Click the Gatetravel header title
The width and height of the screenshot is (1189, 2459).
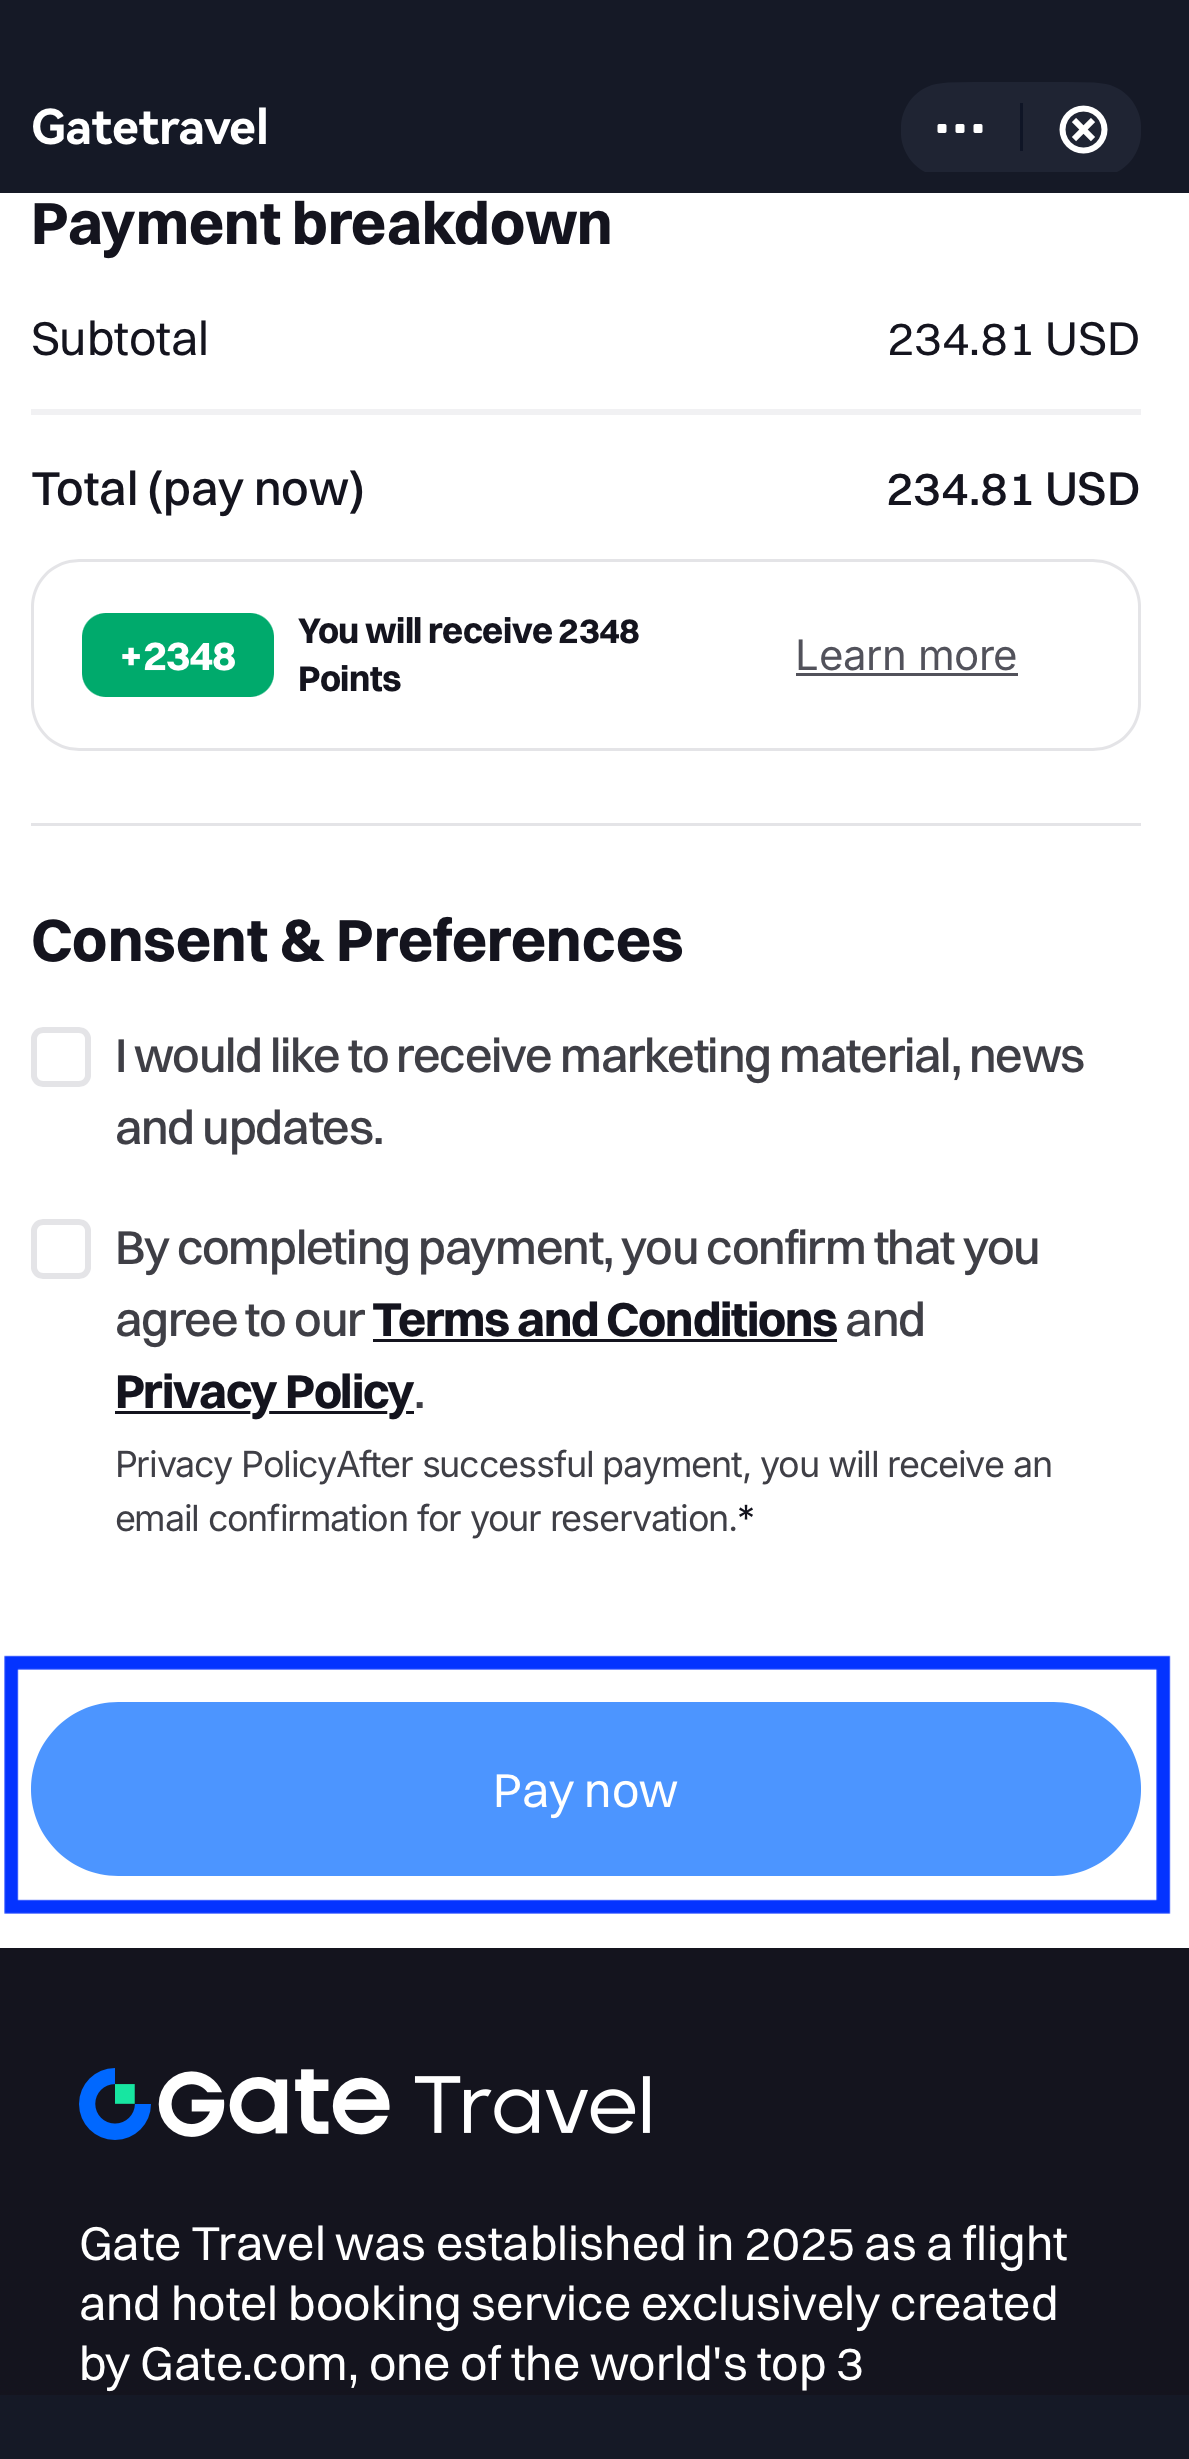pos(150,128)
